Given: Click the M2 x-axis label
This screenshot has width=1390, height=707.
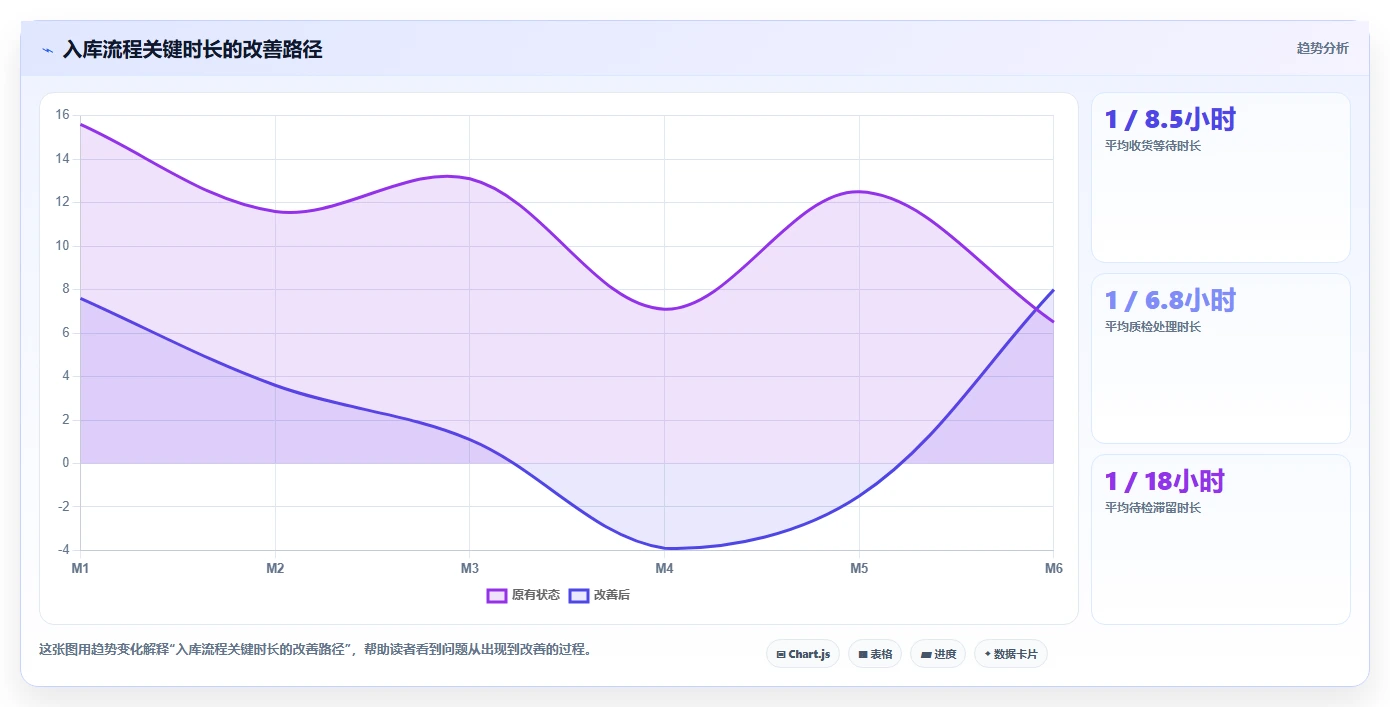Looking at the screenshot, I should [275, 568].
